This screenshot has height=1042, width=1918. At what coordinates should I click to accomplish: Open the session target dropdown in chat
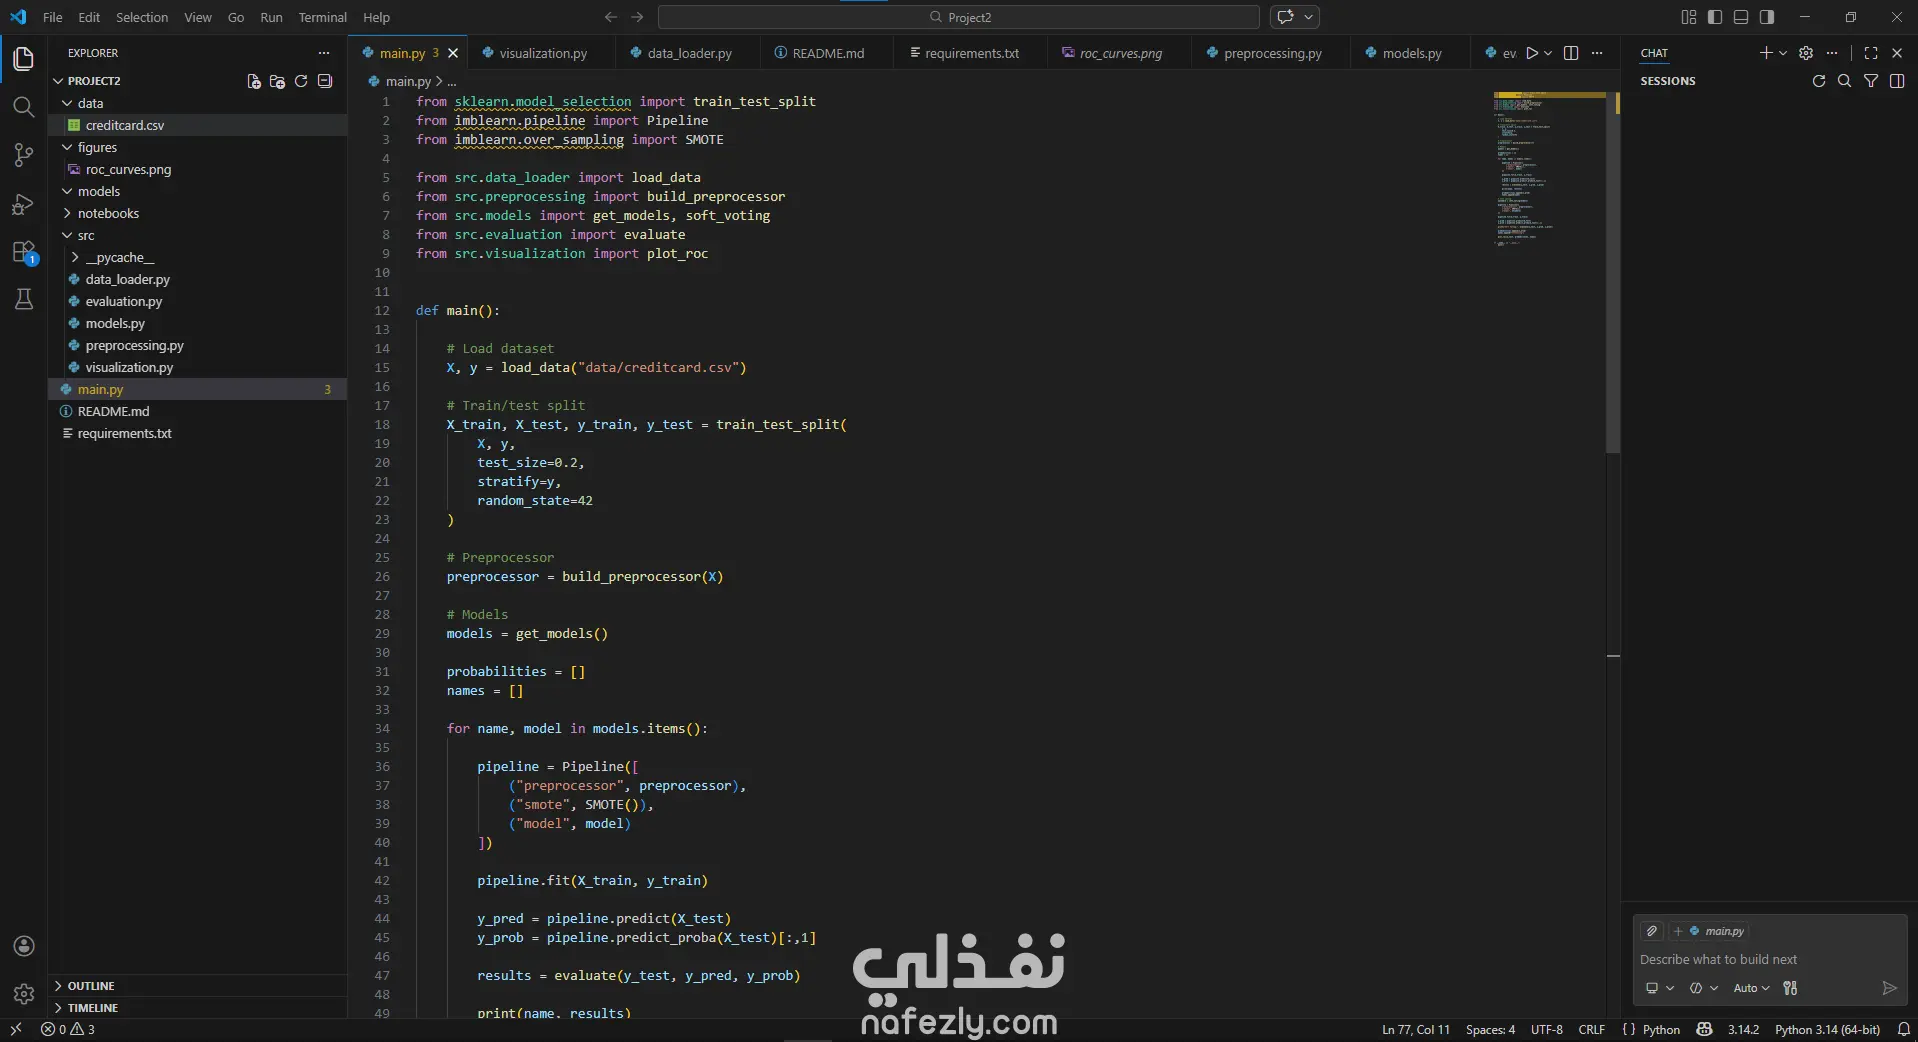pos(1660,988)
